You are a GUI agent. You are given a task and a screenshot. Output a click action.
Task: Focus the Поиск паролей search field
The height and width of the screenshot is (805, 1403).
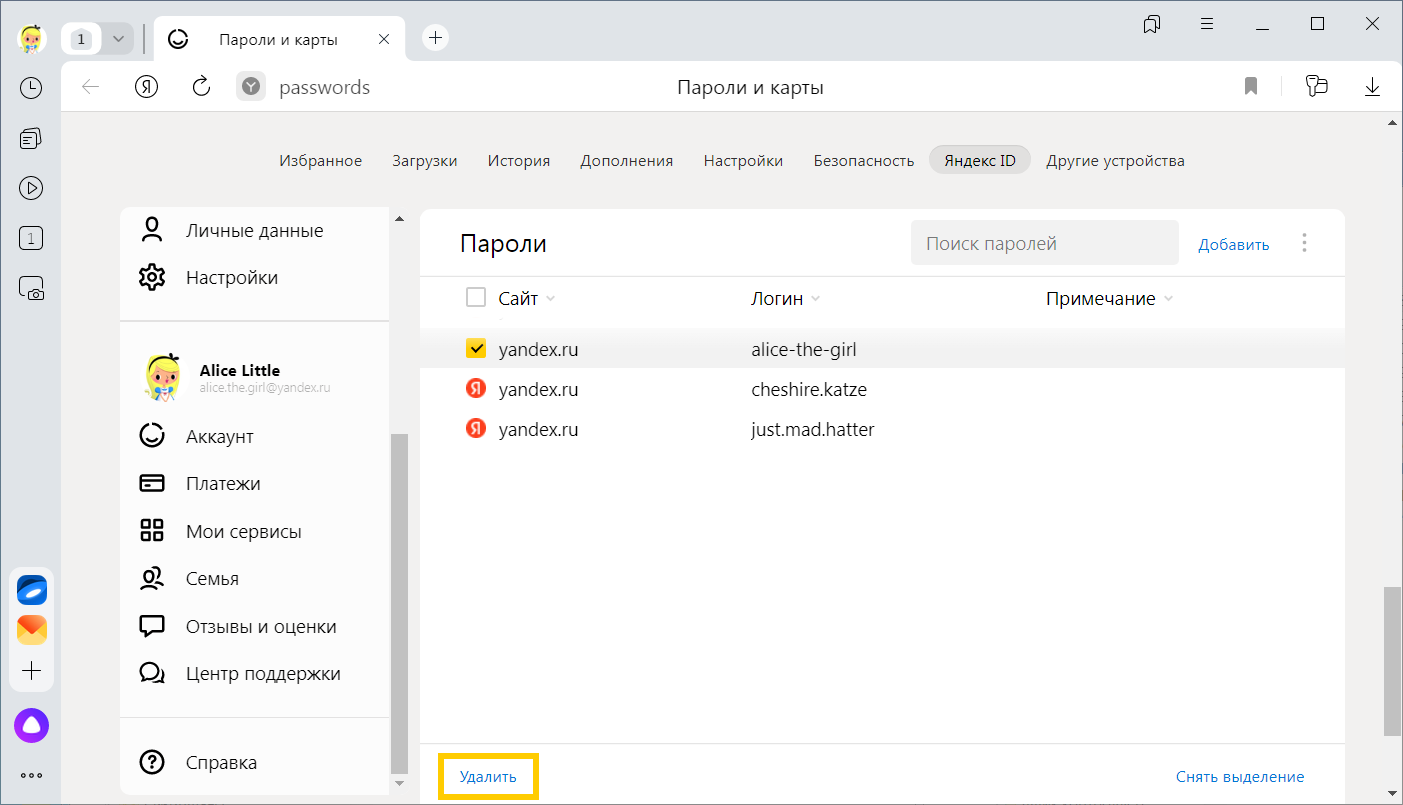pos(1045,243)
